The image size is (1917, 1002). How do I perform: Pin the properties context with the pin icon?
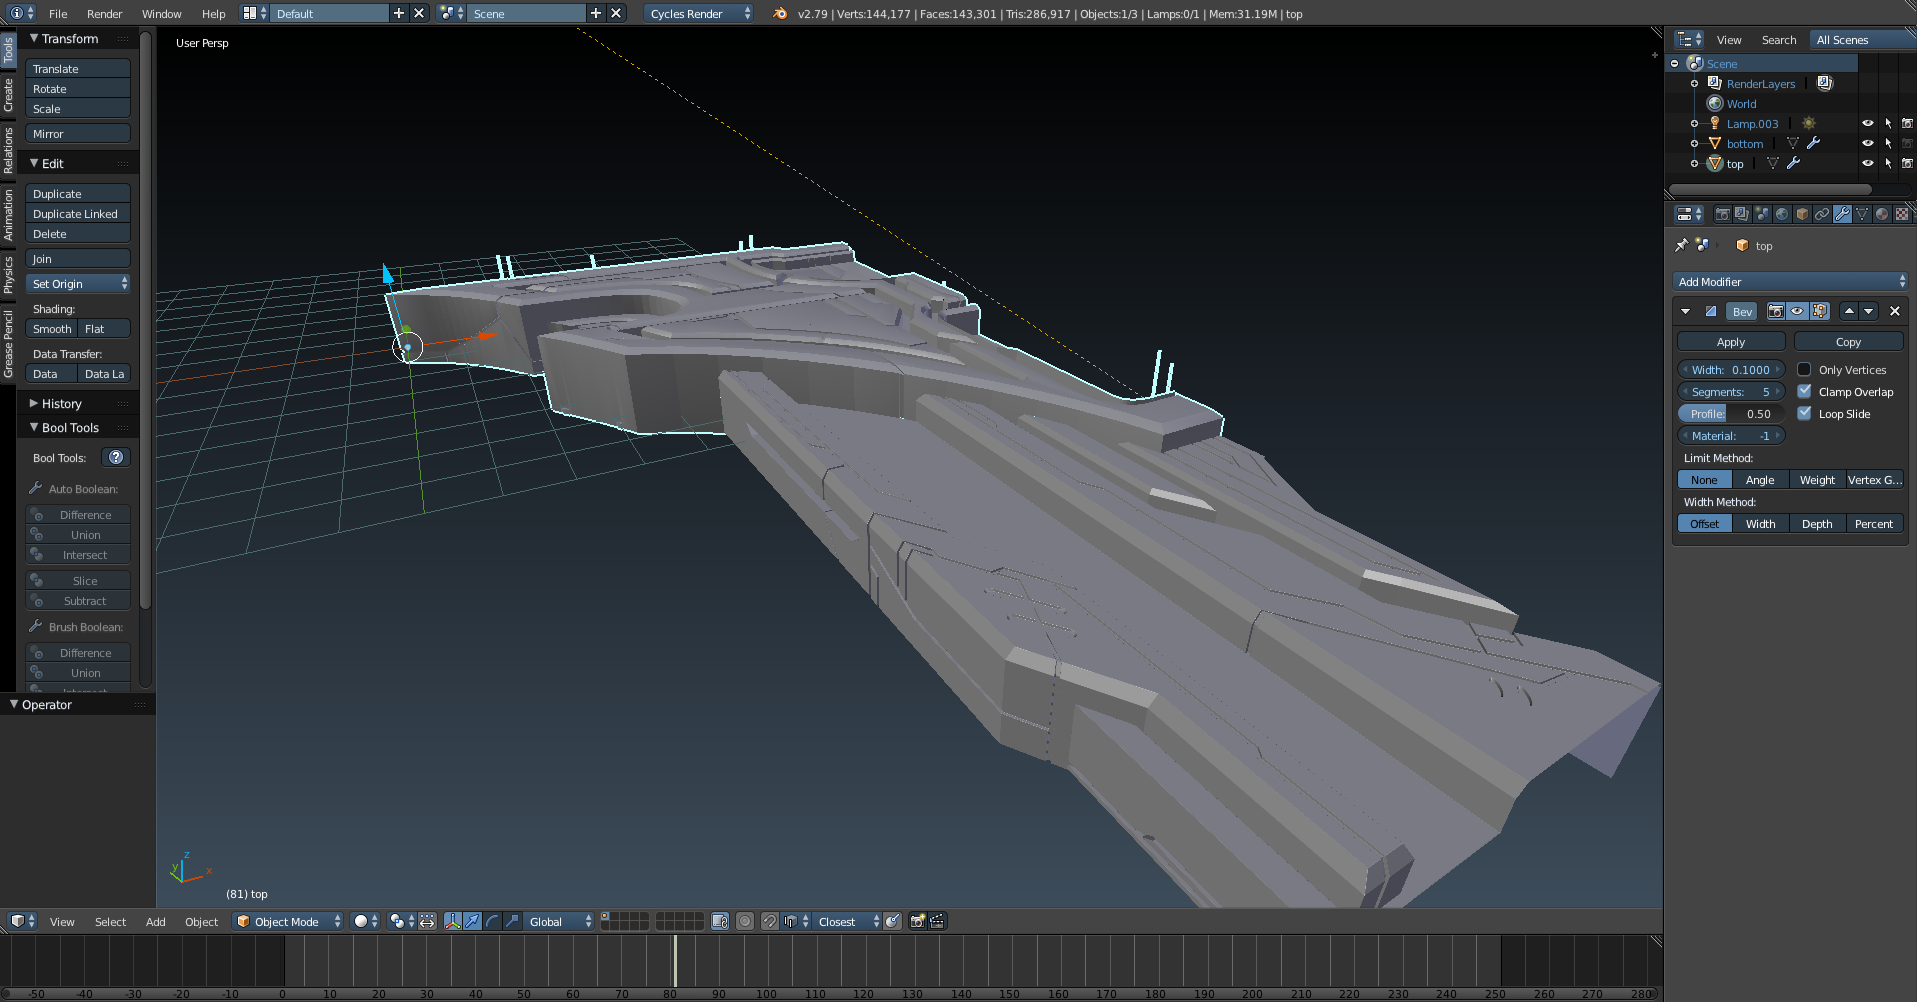[1681, 245]
